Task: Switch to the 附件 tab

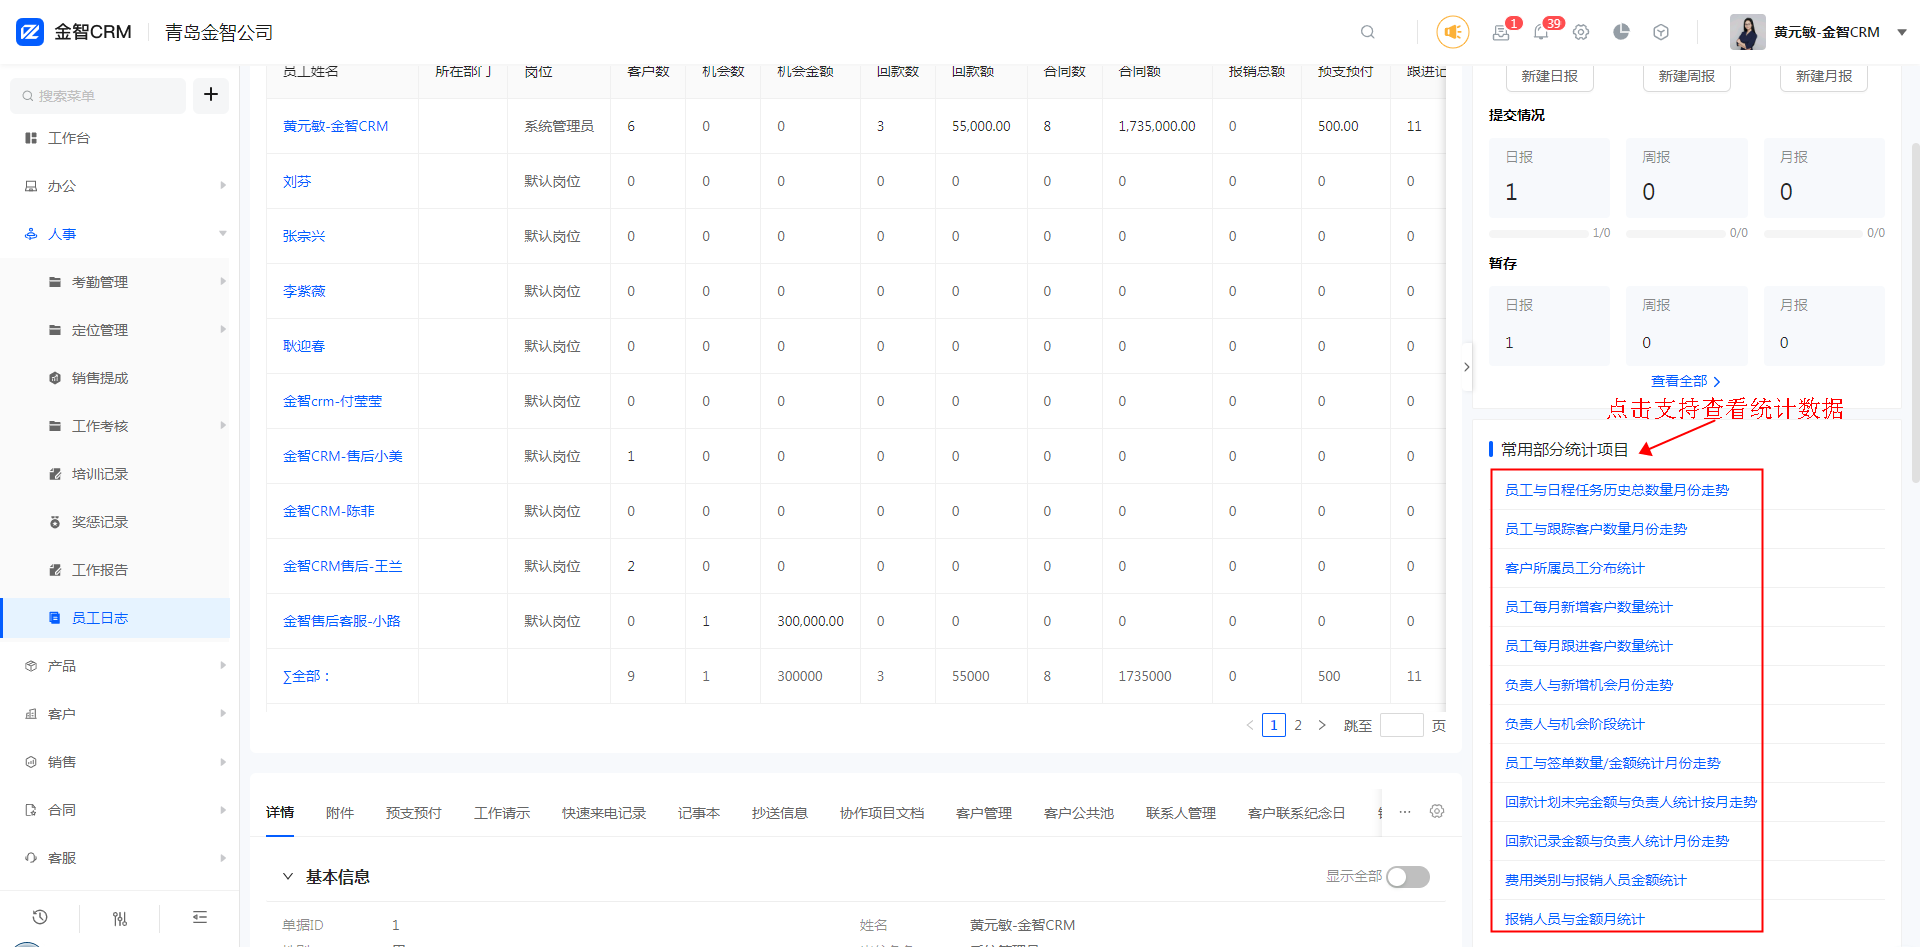Action: [340, 813]
